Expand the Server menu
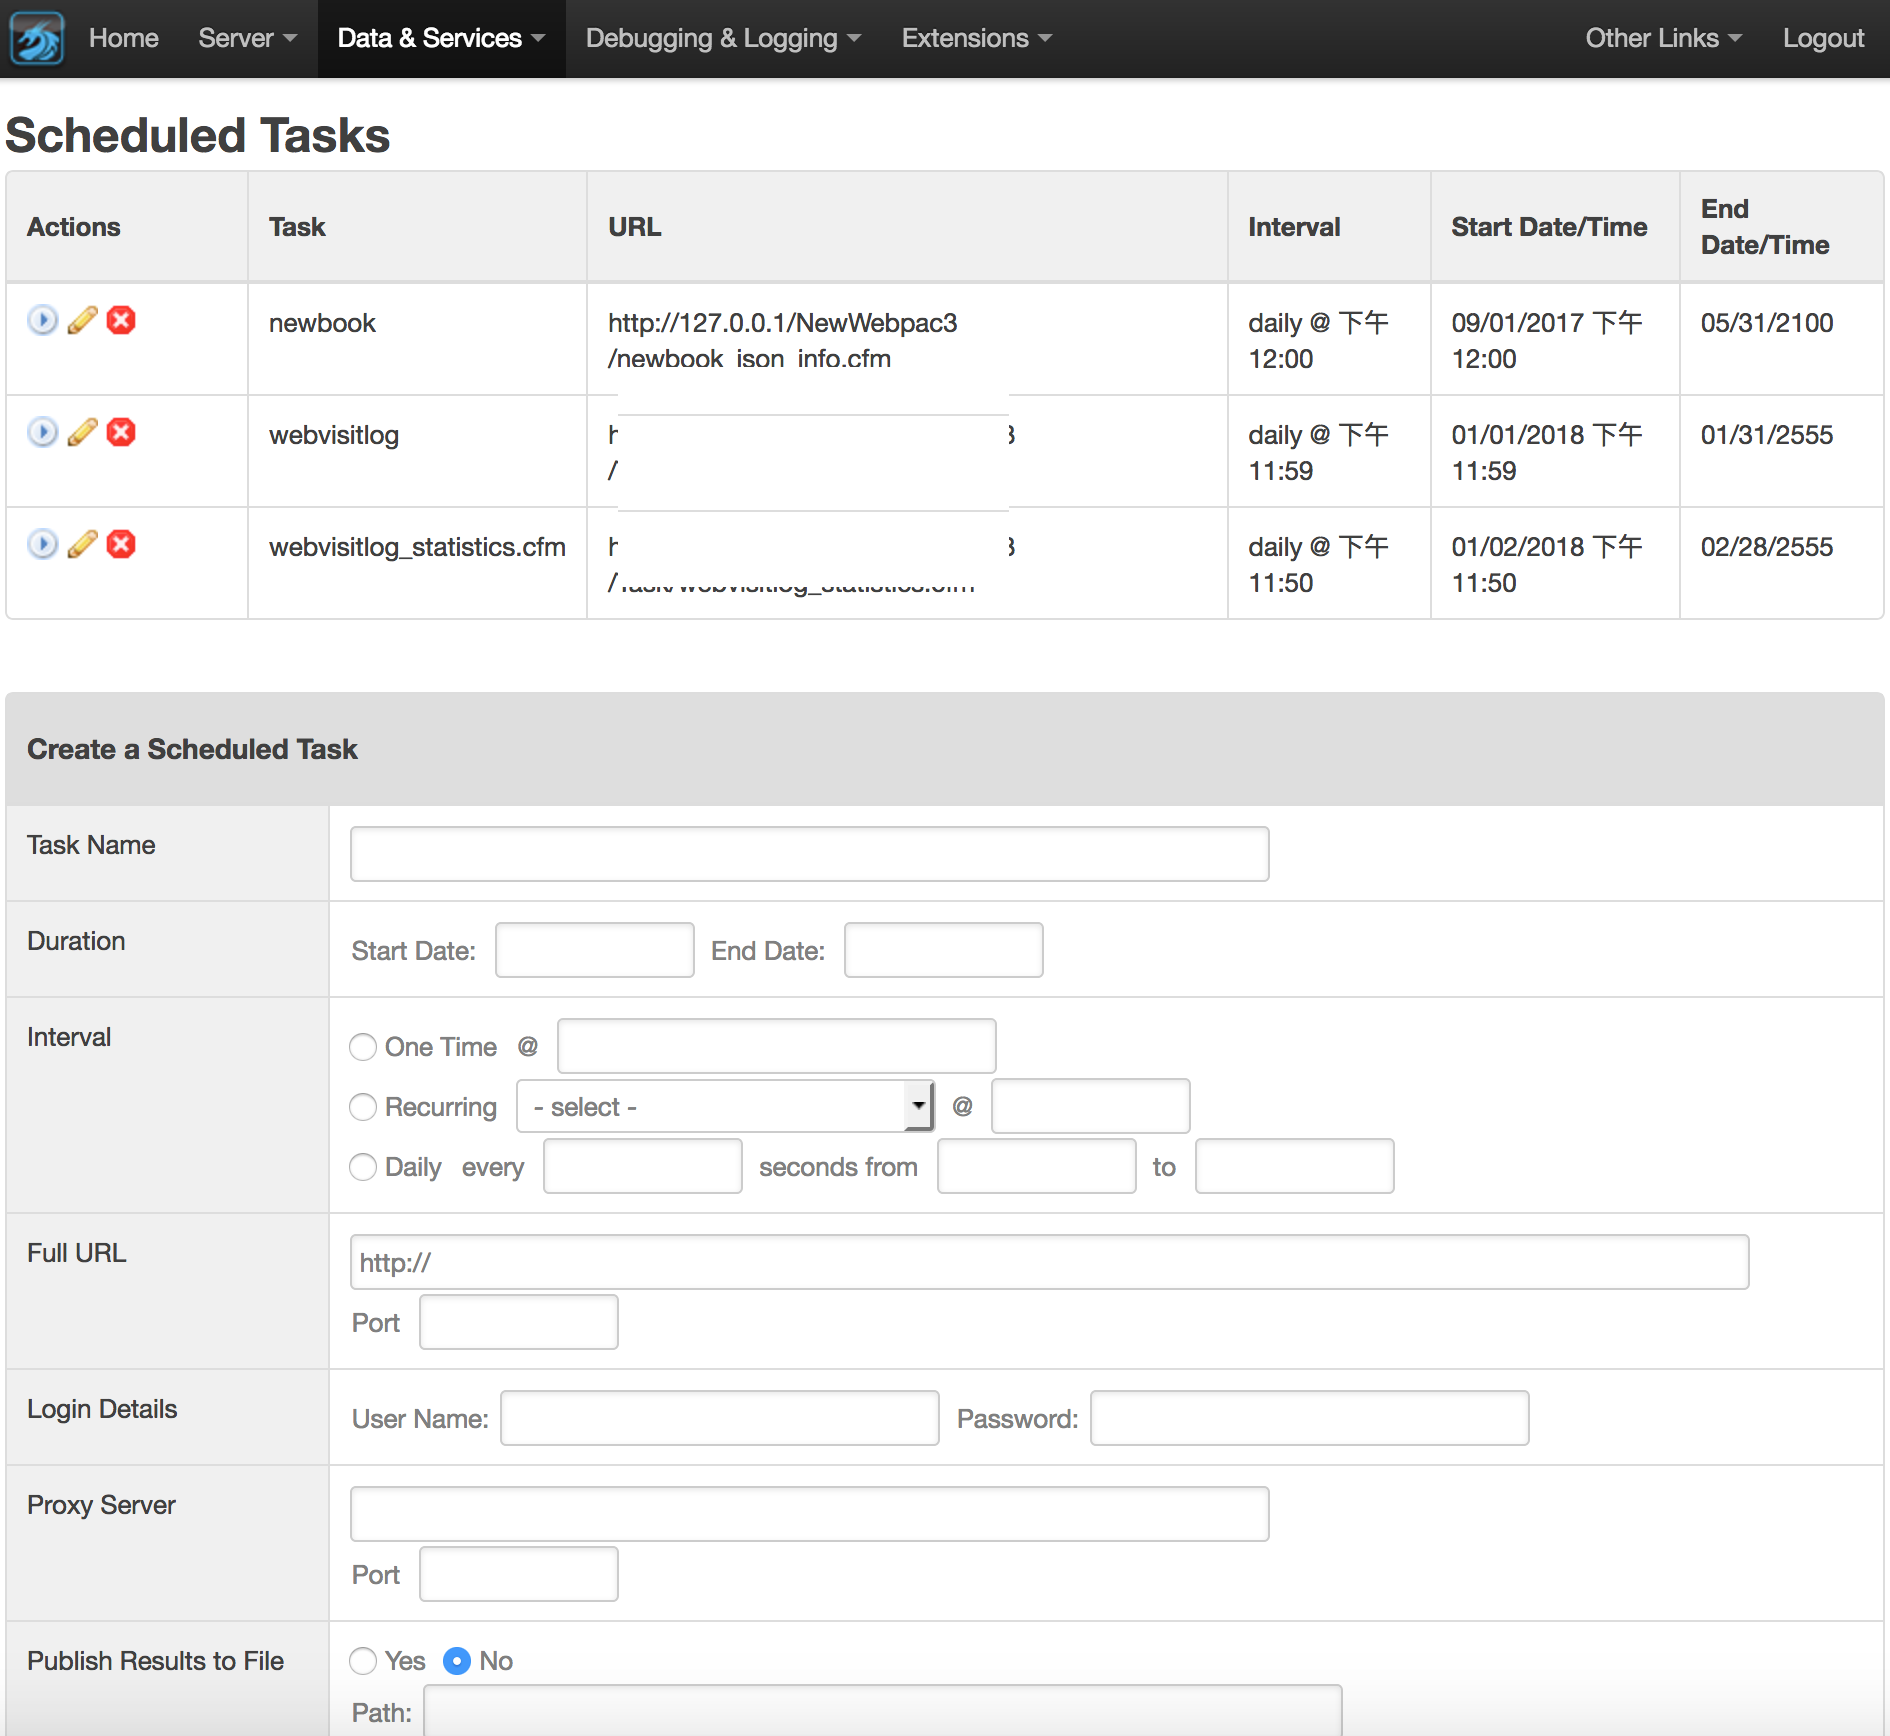The height and width of the screenshot is (1736, 1890). (247, 38)
